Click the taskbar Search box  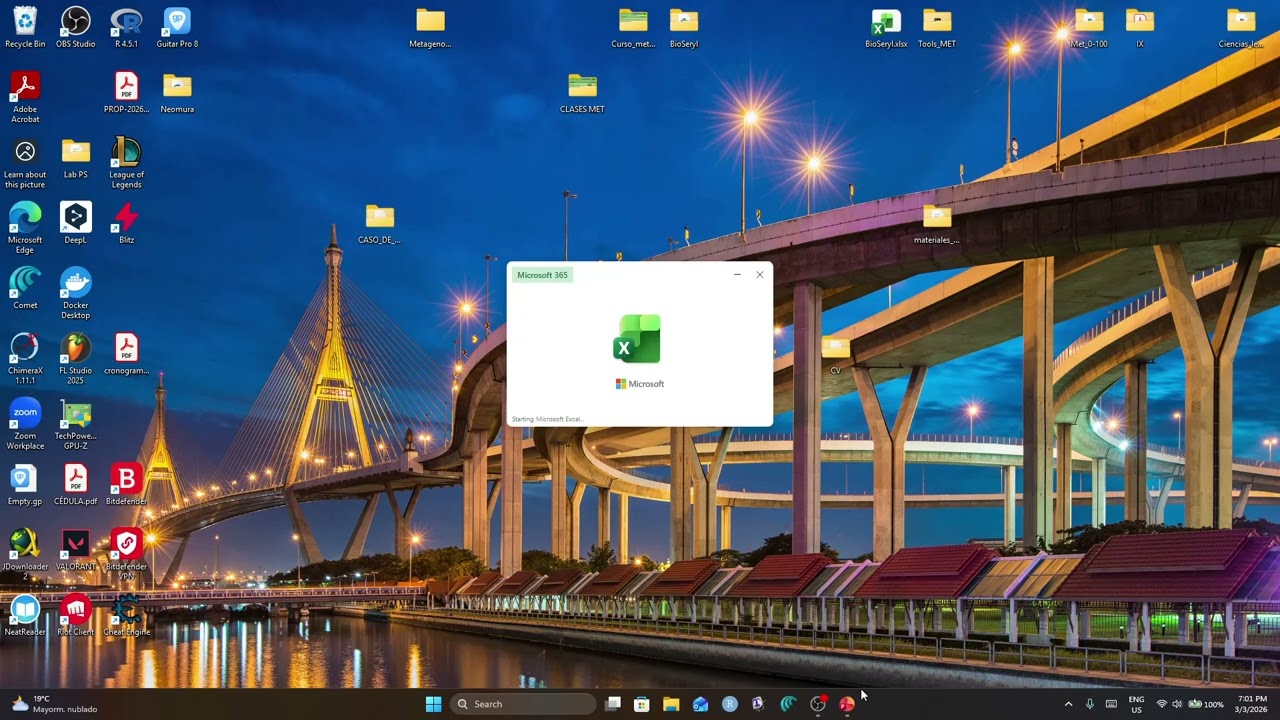click(524, 704)
